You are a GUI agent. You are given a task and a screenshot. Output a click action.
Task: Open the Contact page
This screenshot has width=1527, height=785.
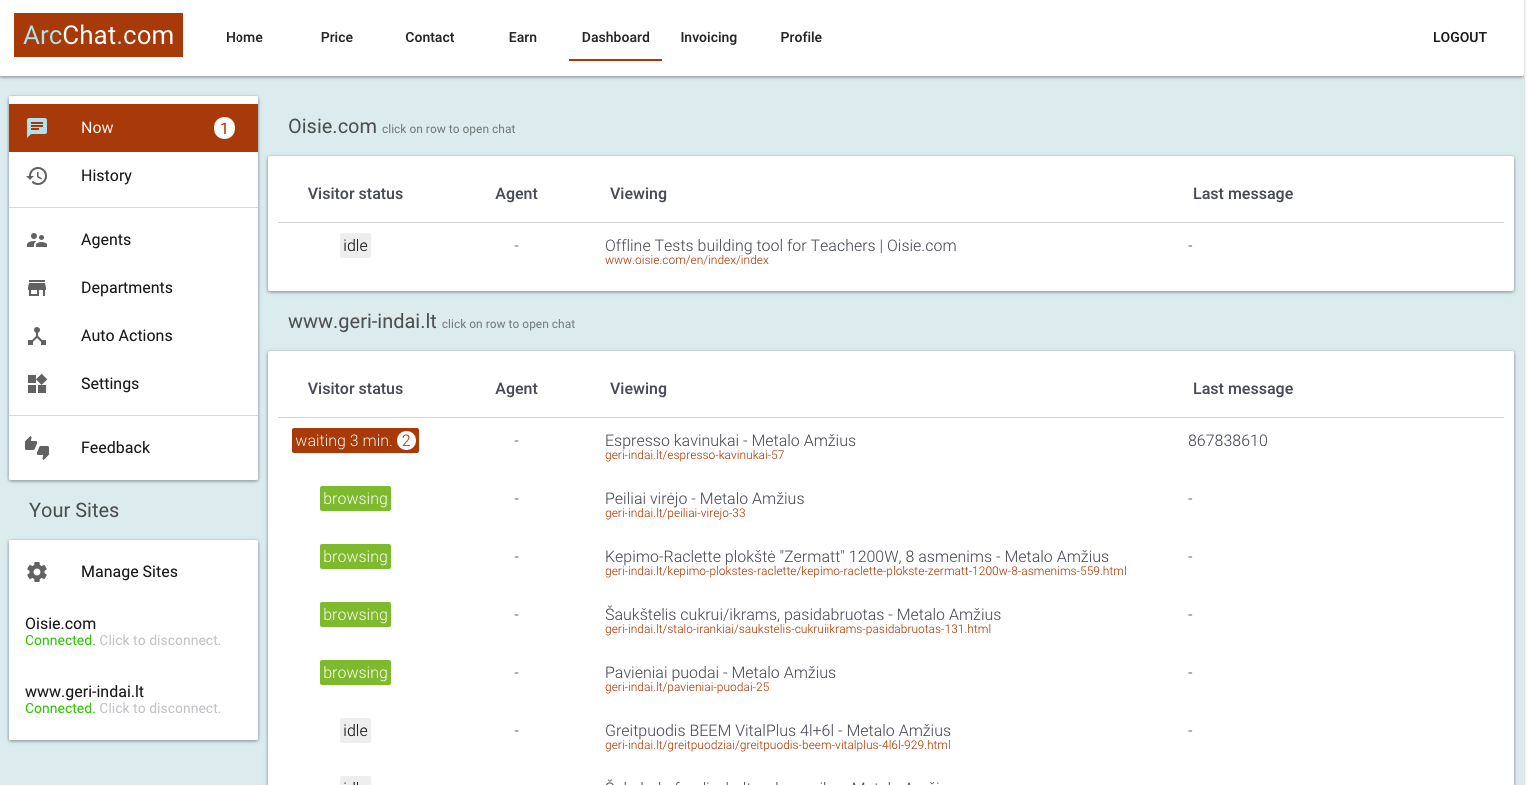coord(429,37)
